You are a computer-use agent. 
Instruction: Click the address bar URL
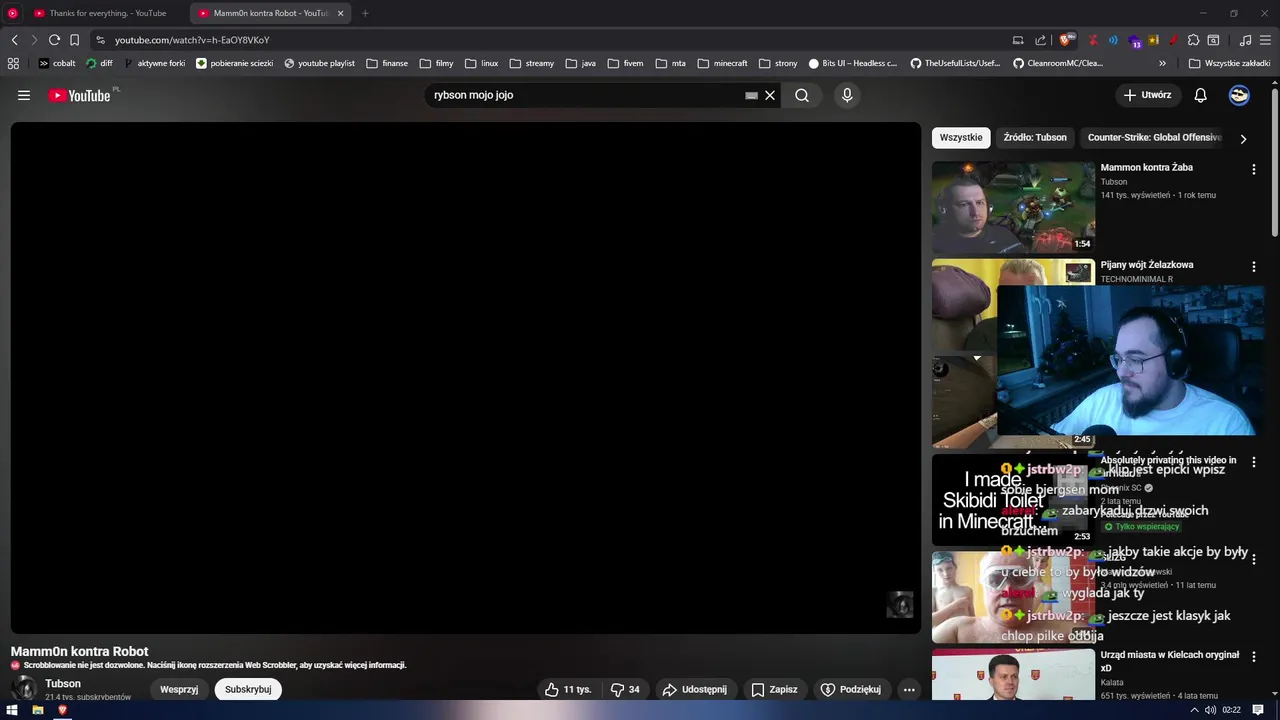pos(192,40)
